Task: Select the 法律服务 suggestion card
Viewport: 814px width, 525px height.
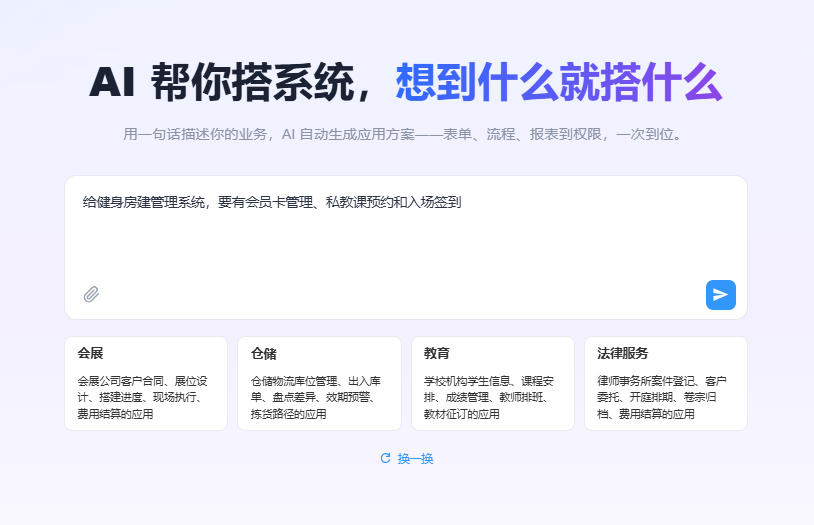Action: [666, 383]
